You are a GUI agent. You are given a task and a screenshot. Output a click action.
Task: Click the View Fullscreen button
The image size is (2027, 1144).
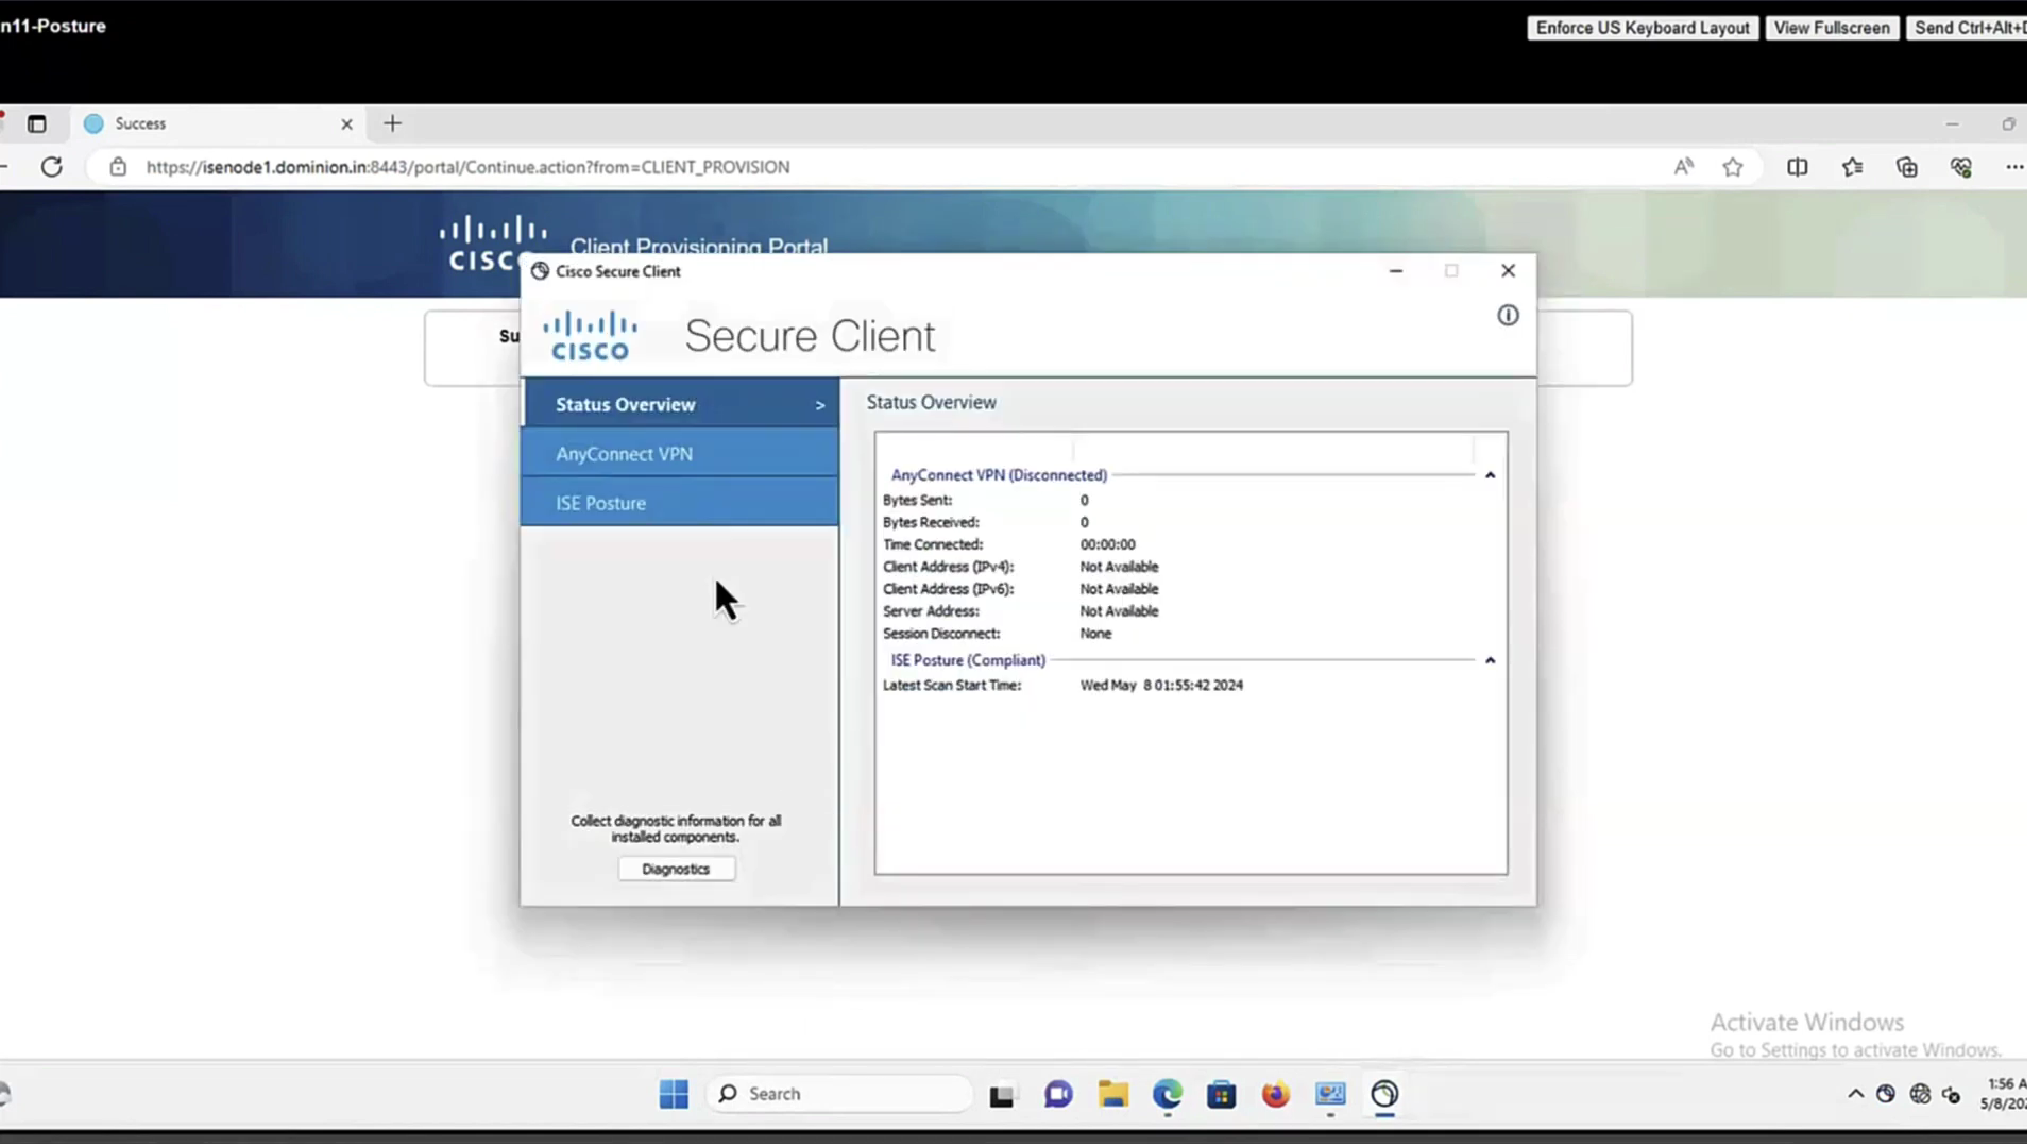click(x=1831, y=27)
